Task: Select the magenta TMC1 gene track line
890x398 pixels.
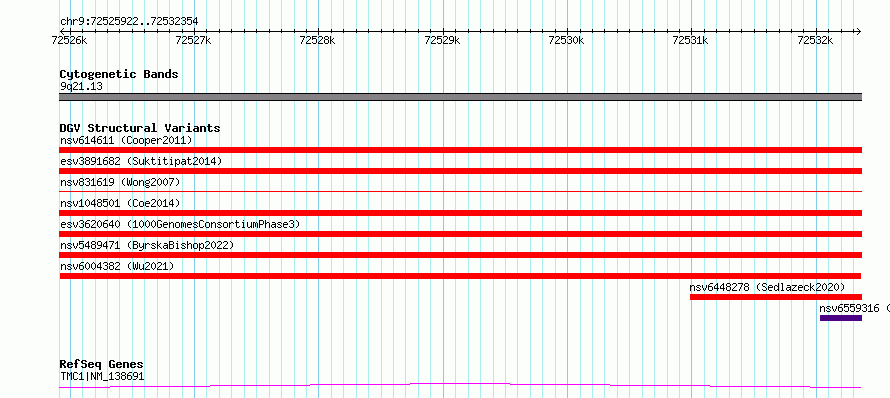Action: click(460, 386)
